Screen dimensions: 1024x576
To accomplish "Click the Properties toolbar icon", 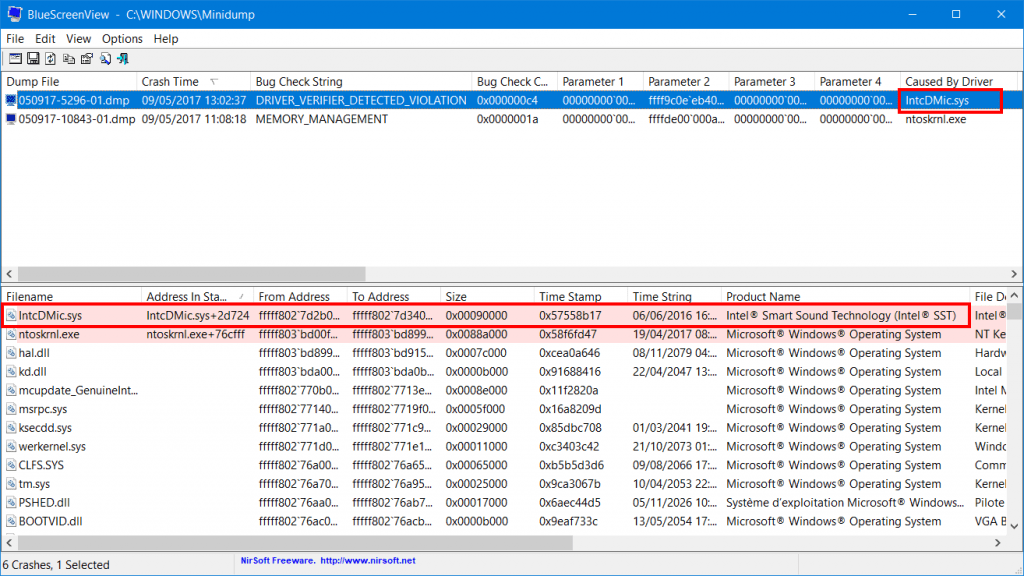I will coord(86,59).
